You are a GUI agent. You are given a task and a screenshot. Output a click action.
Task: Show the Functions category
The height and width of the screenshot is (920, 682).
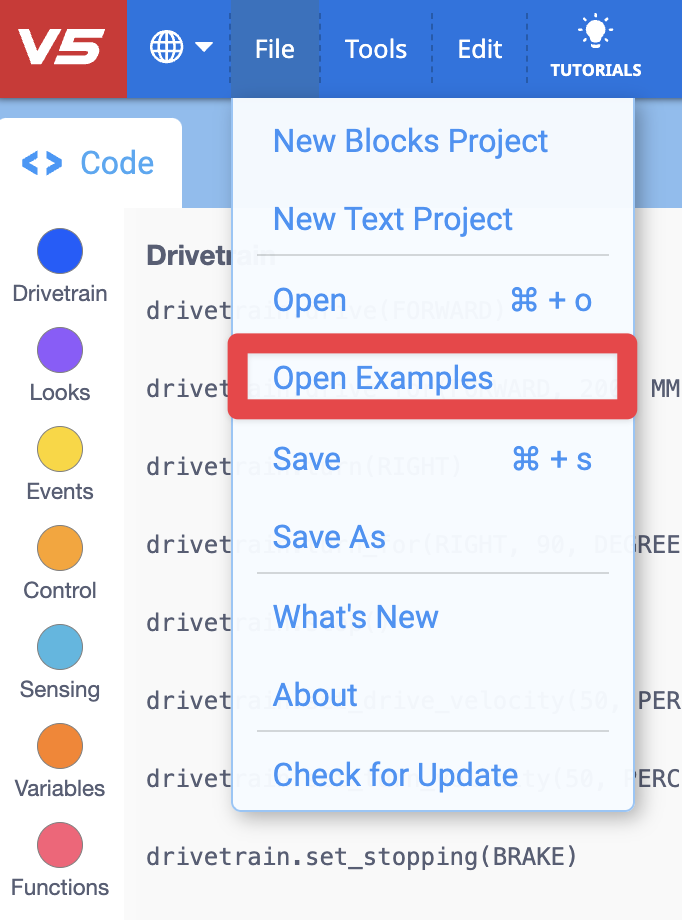point(60,845)
